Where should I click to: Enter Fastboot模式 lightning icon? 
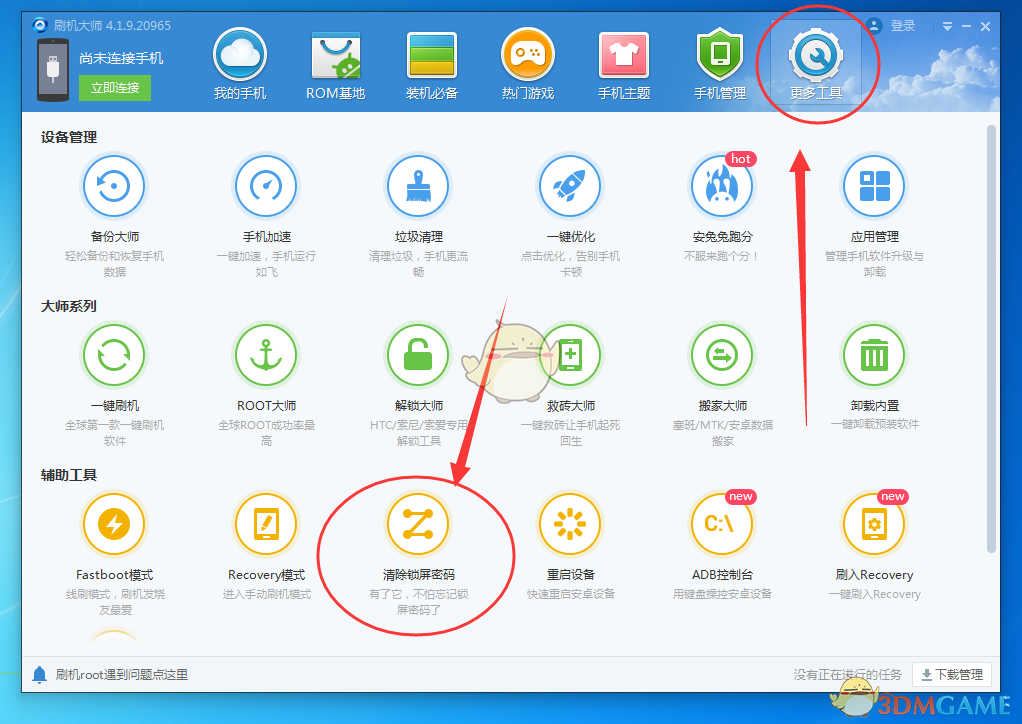pos(114,524)
